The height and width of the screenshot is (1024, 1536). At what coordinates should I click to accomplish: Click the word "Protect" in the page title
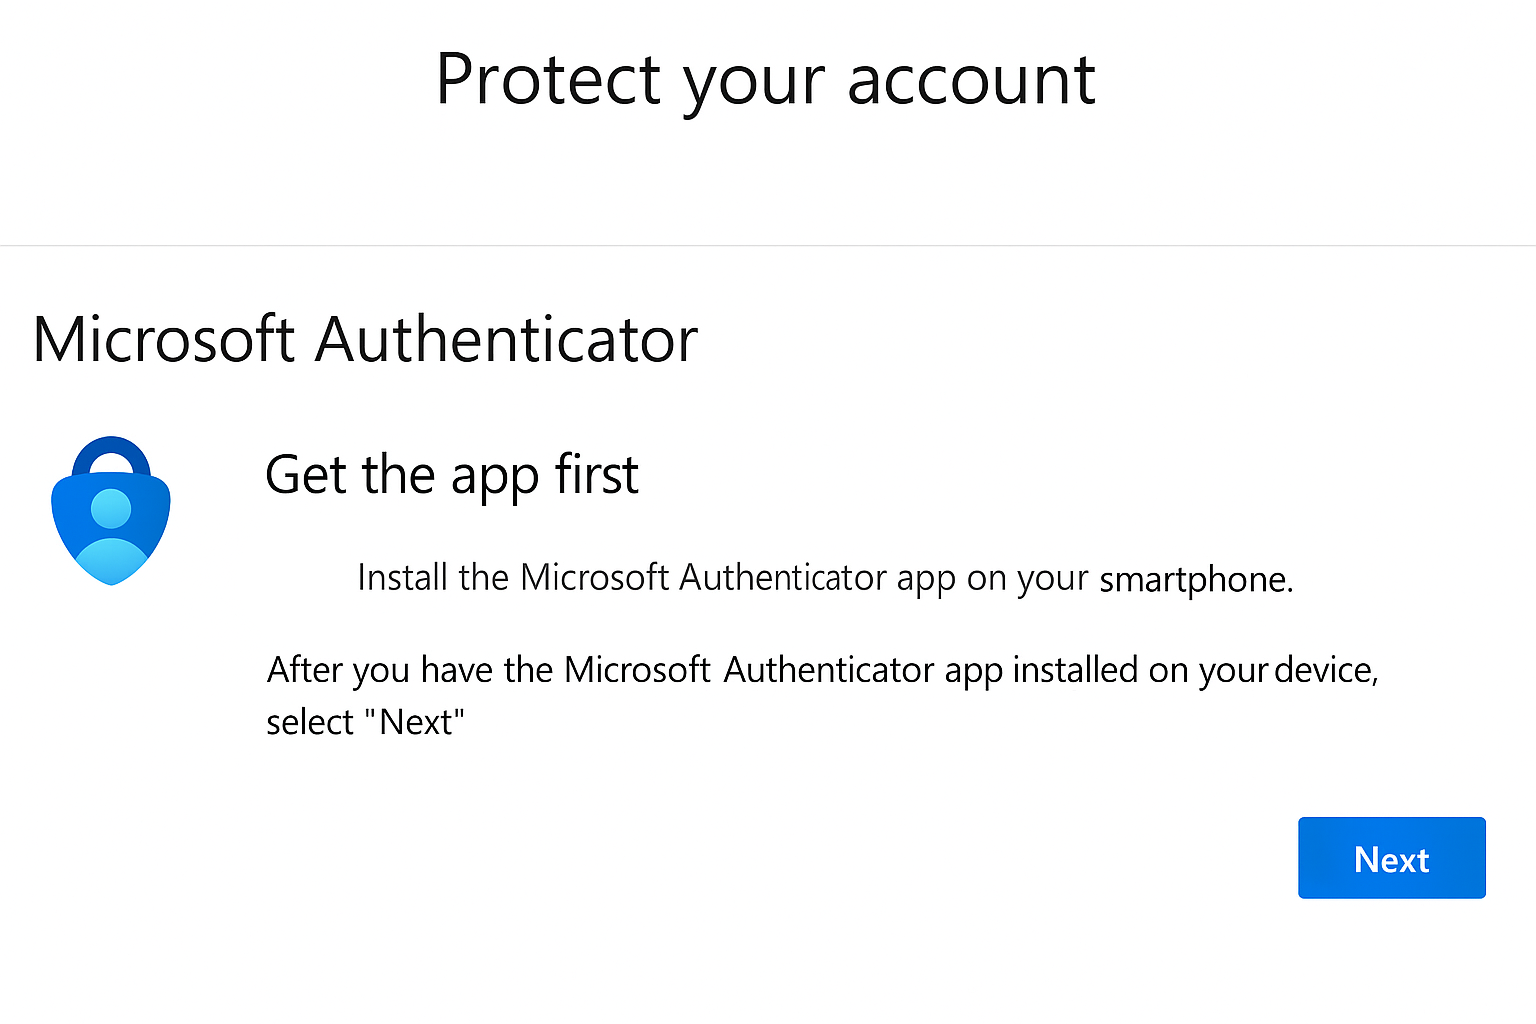[548, 80]
